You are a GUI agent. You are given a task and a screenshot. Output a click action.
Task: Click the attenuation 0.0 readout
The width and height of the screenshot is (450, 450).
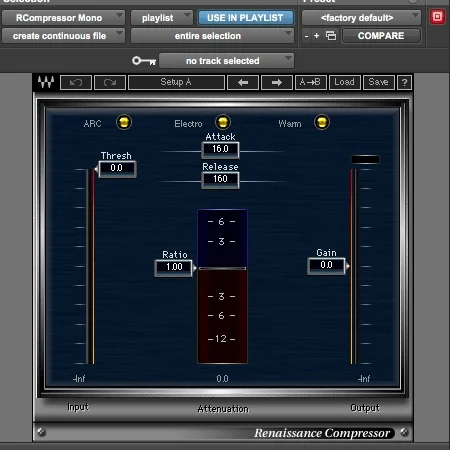[x=222, y=379]
